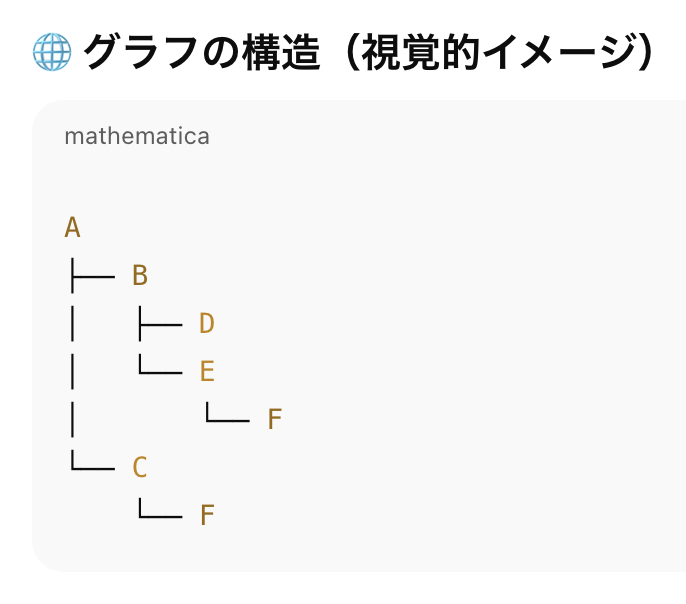Select node F nested under C

(207, 515)
